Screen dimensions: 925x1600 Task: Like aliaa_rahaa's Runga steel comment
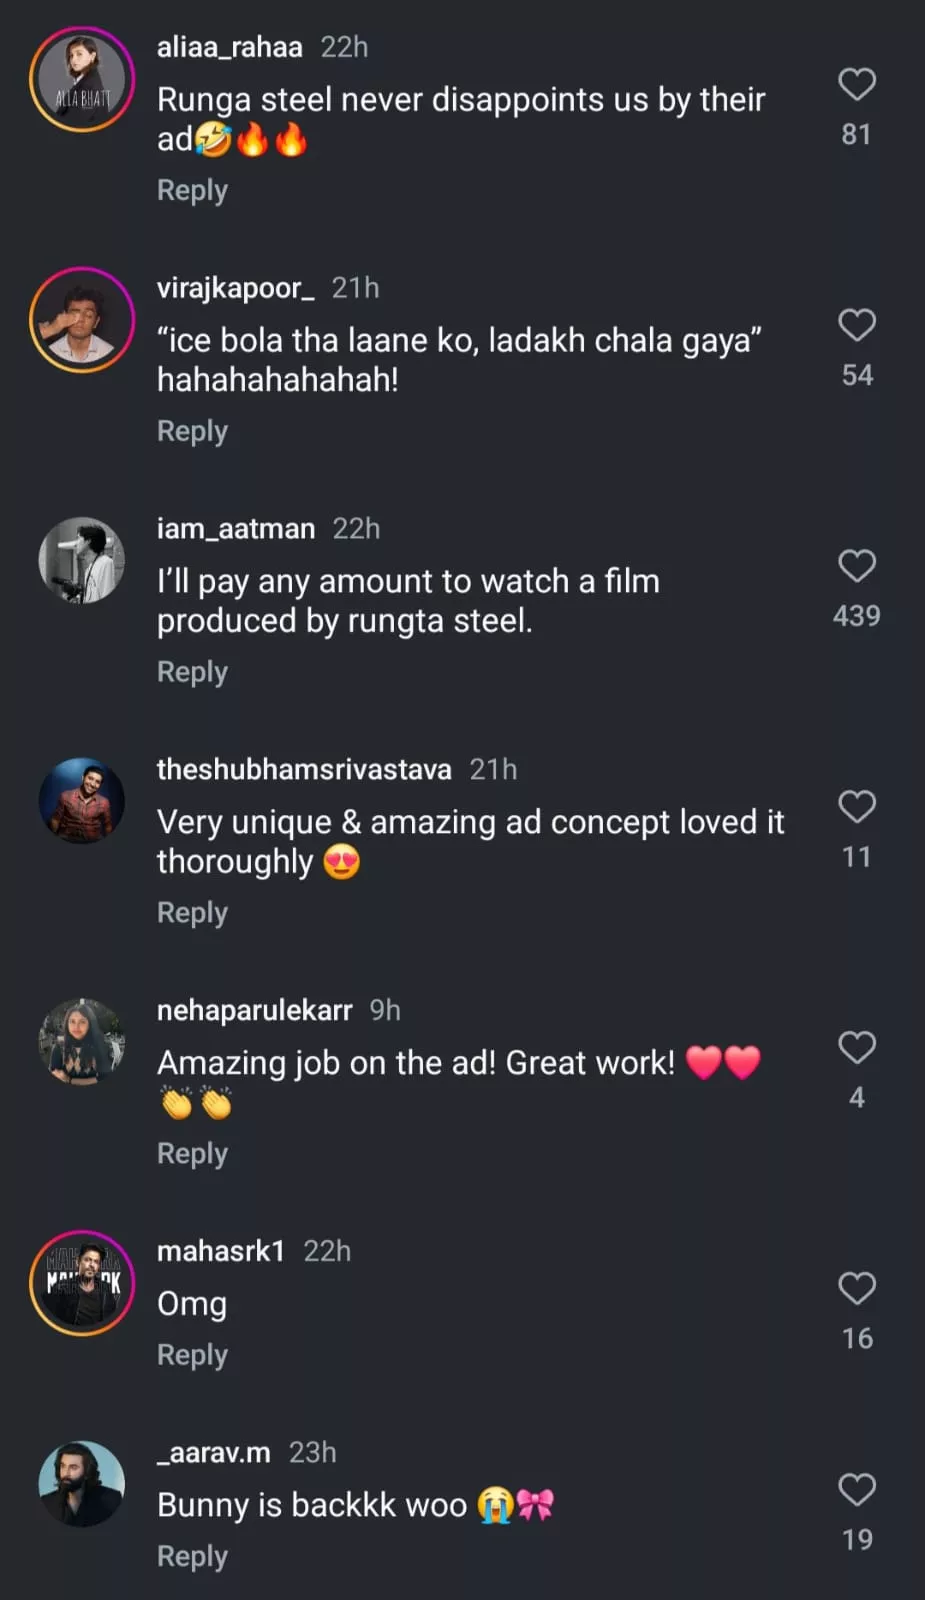point(856,84)
